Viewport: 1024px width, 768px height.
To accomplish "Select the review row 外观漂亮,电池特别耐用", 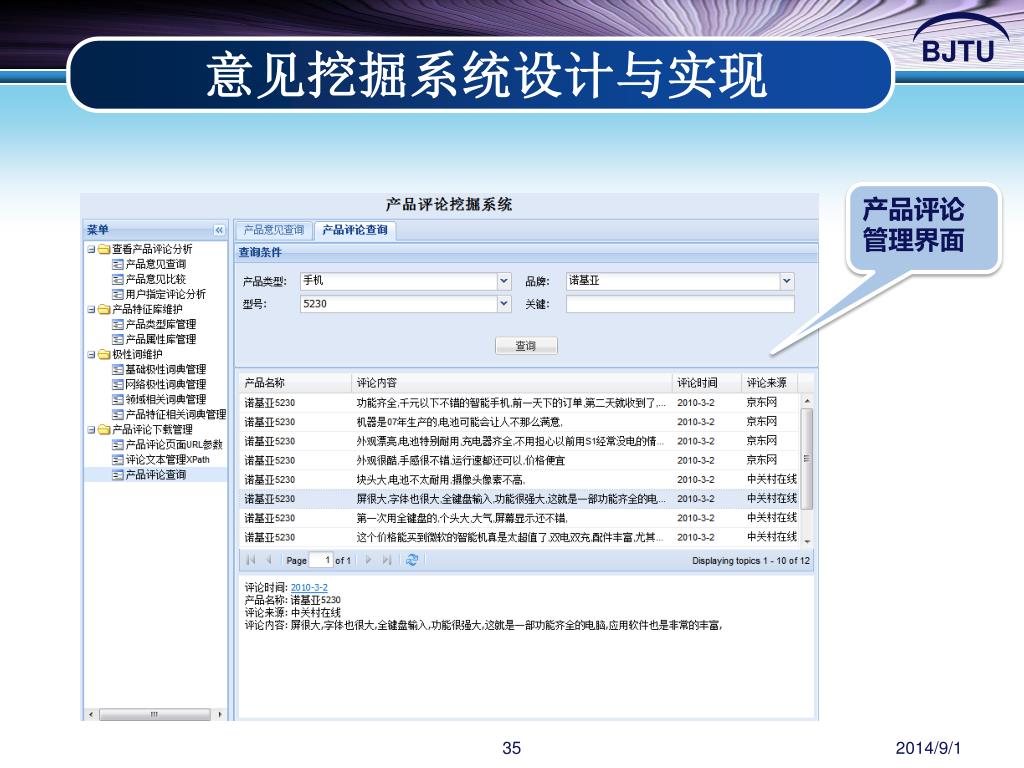I will [x=519, y=441].
